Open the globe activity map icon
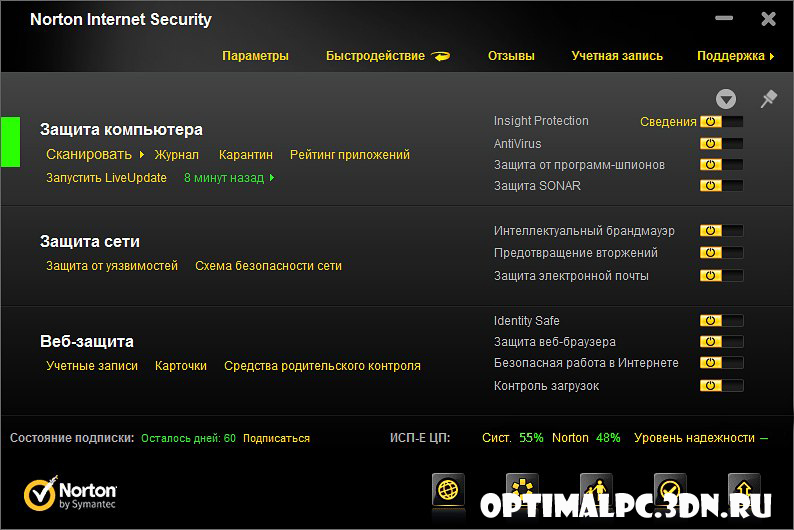This screenshot has width=794, height=530. (x=448, y=490)
